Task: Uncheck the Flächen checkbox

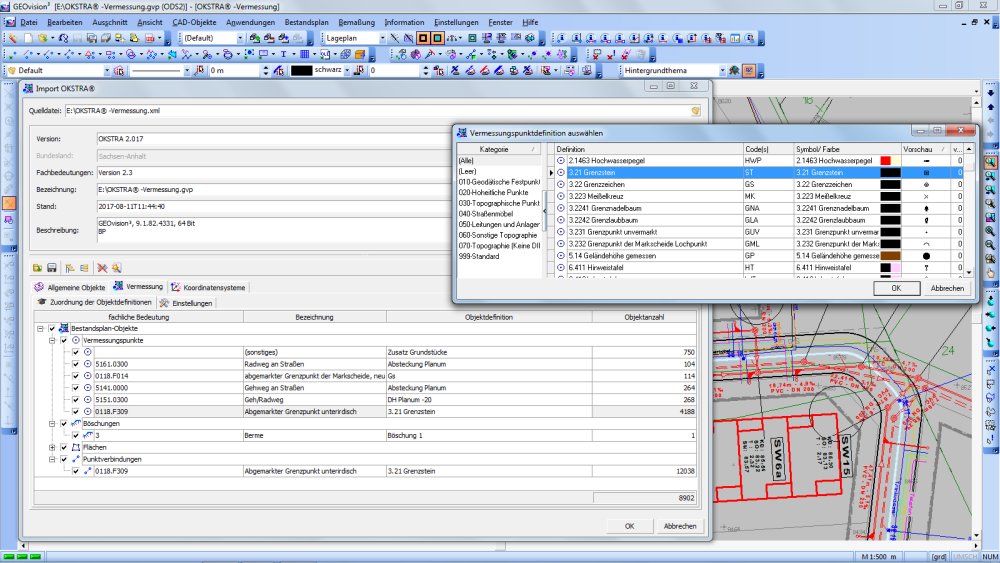Action: [64, 448]
